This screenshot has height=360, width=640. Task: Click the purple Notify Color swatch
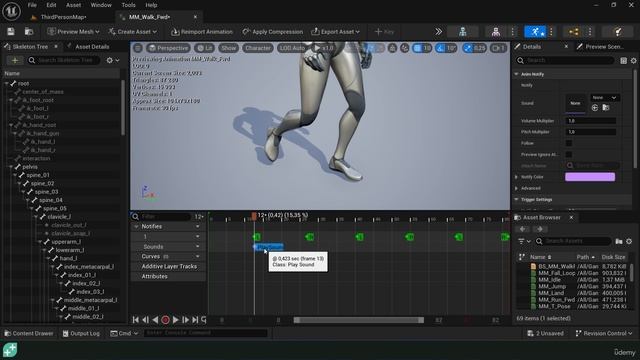590,177
